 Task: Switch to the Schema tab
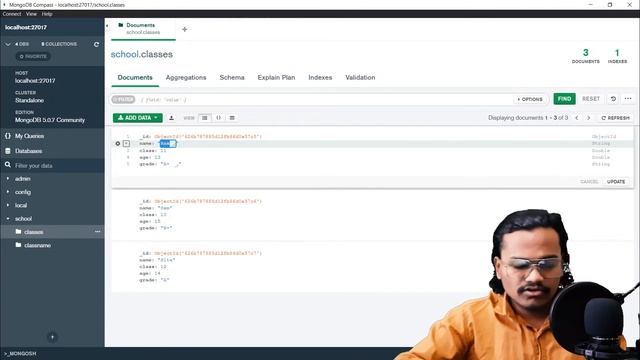coord(232,78)
